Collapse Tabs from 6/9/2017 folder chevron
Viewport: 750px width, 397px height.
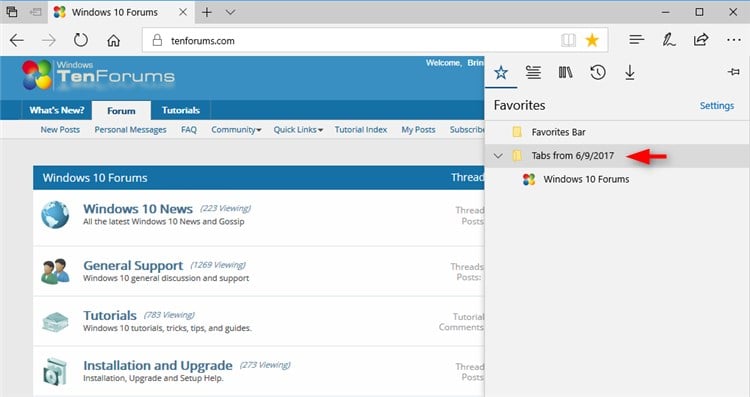(x=498, y=156)
